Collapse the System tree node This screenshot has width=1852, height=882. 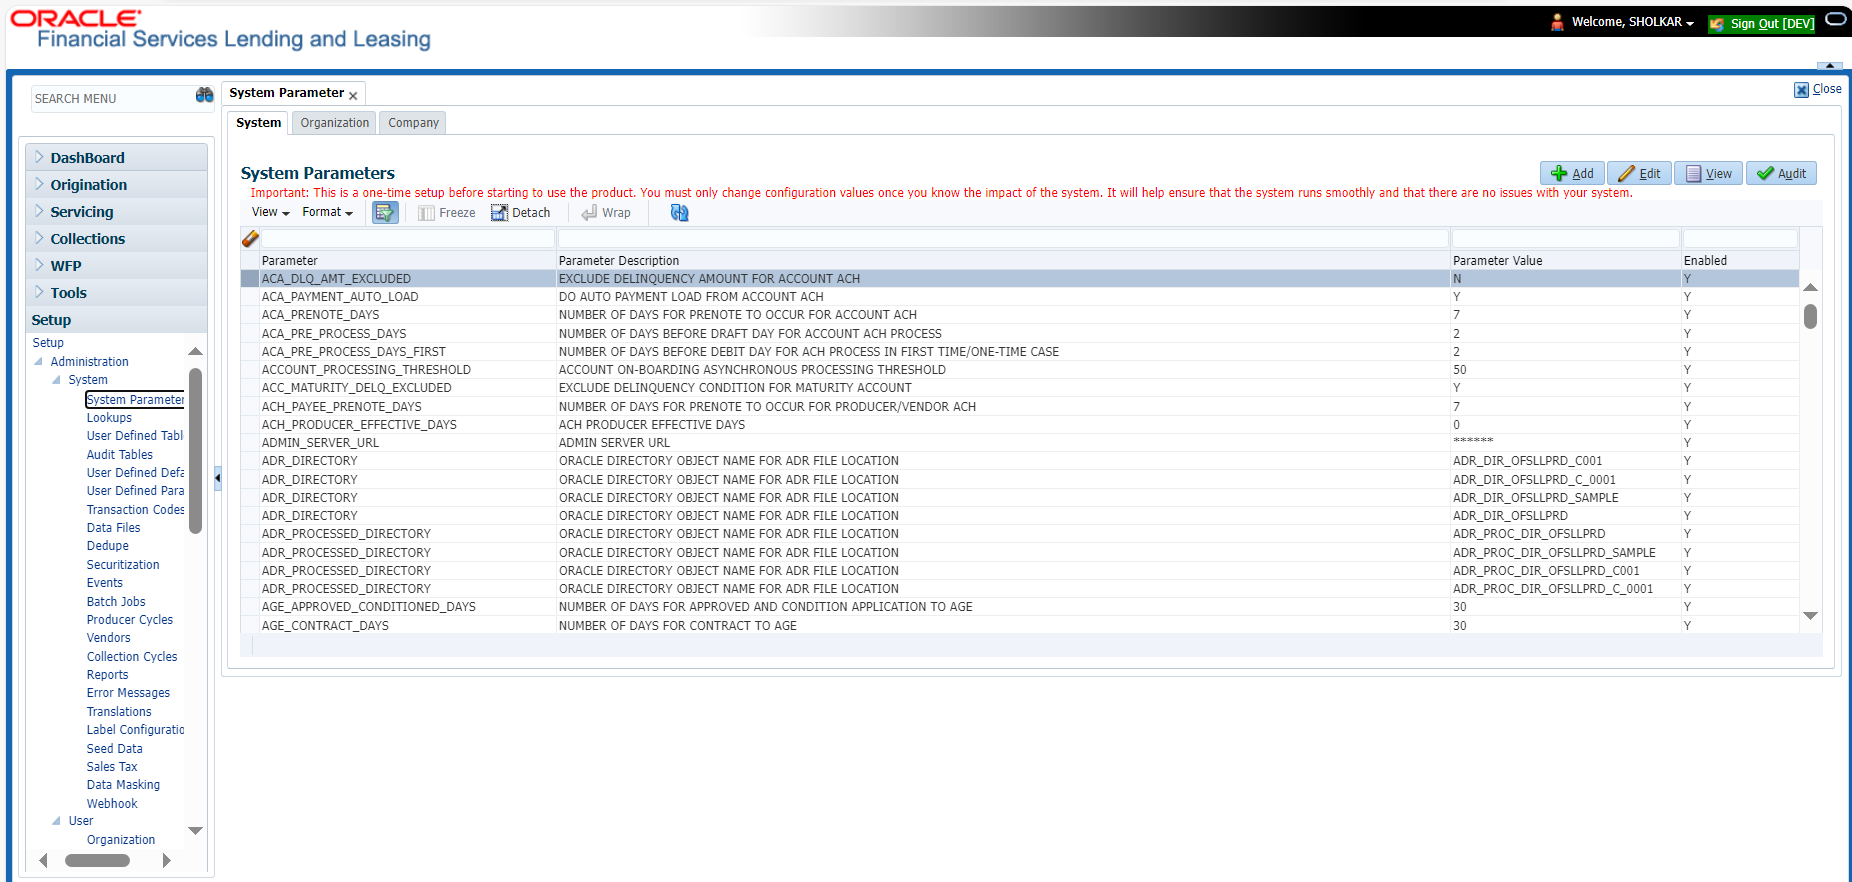coord(57,380)
